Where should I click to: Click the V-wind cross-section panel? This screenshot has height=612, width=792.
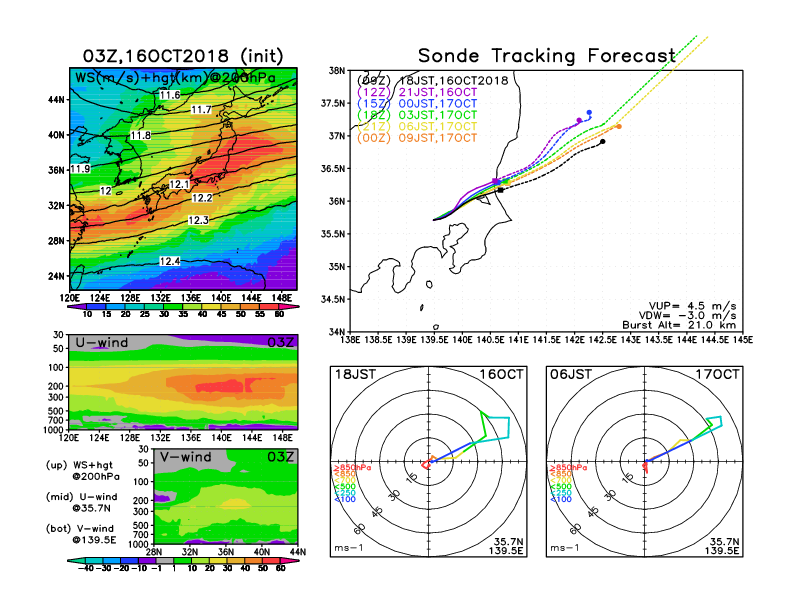pos(226,496)
